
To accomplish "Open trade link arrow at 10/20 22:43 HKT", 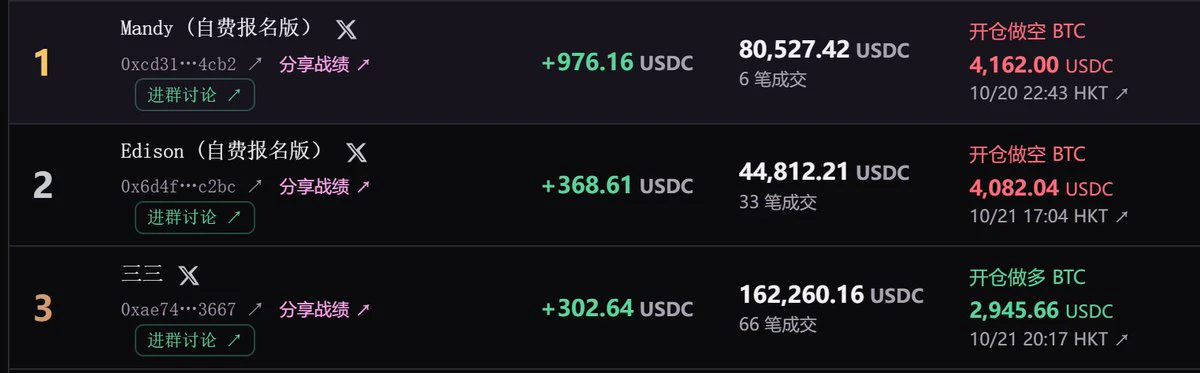I will (x=1122, y=93).
